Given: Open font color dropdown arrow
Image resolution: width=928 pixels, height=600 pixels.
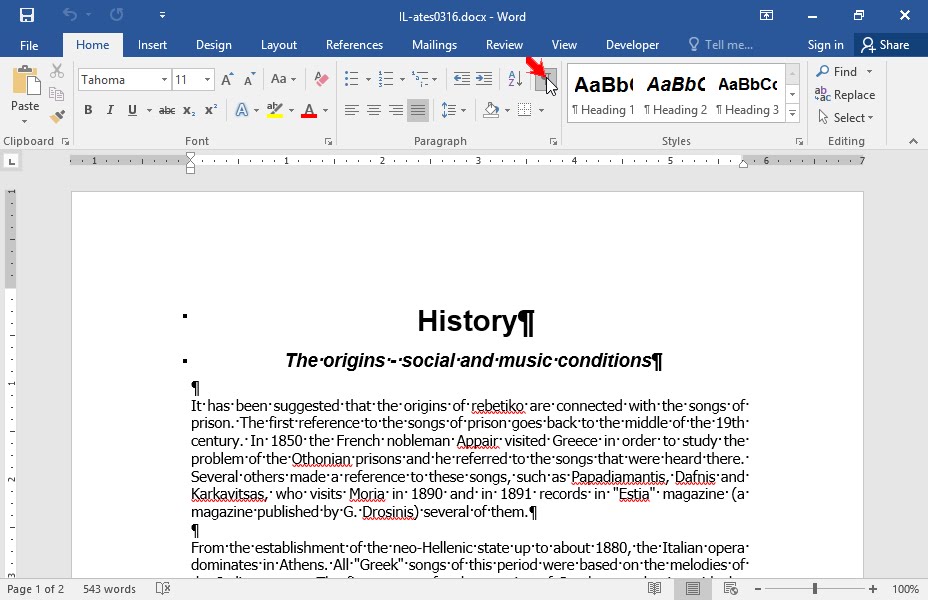Looking at the screenshot, I should point(326,110).
